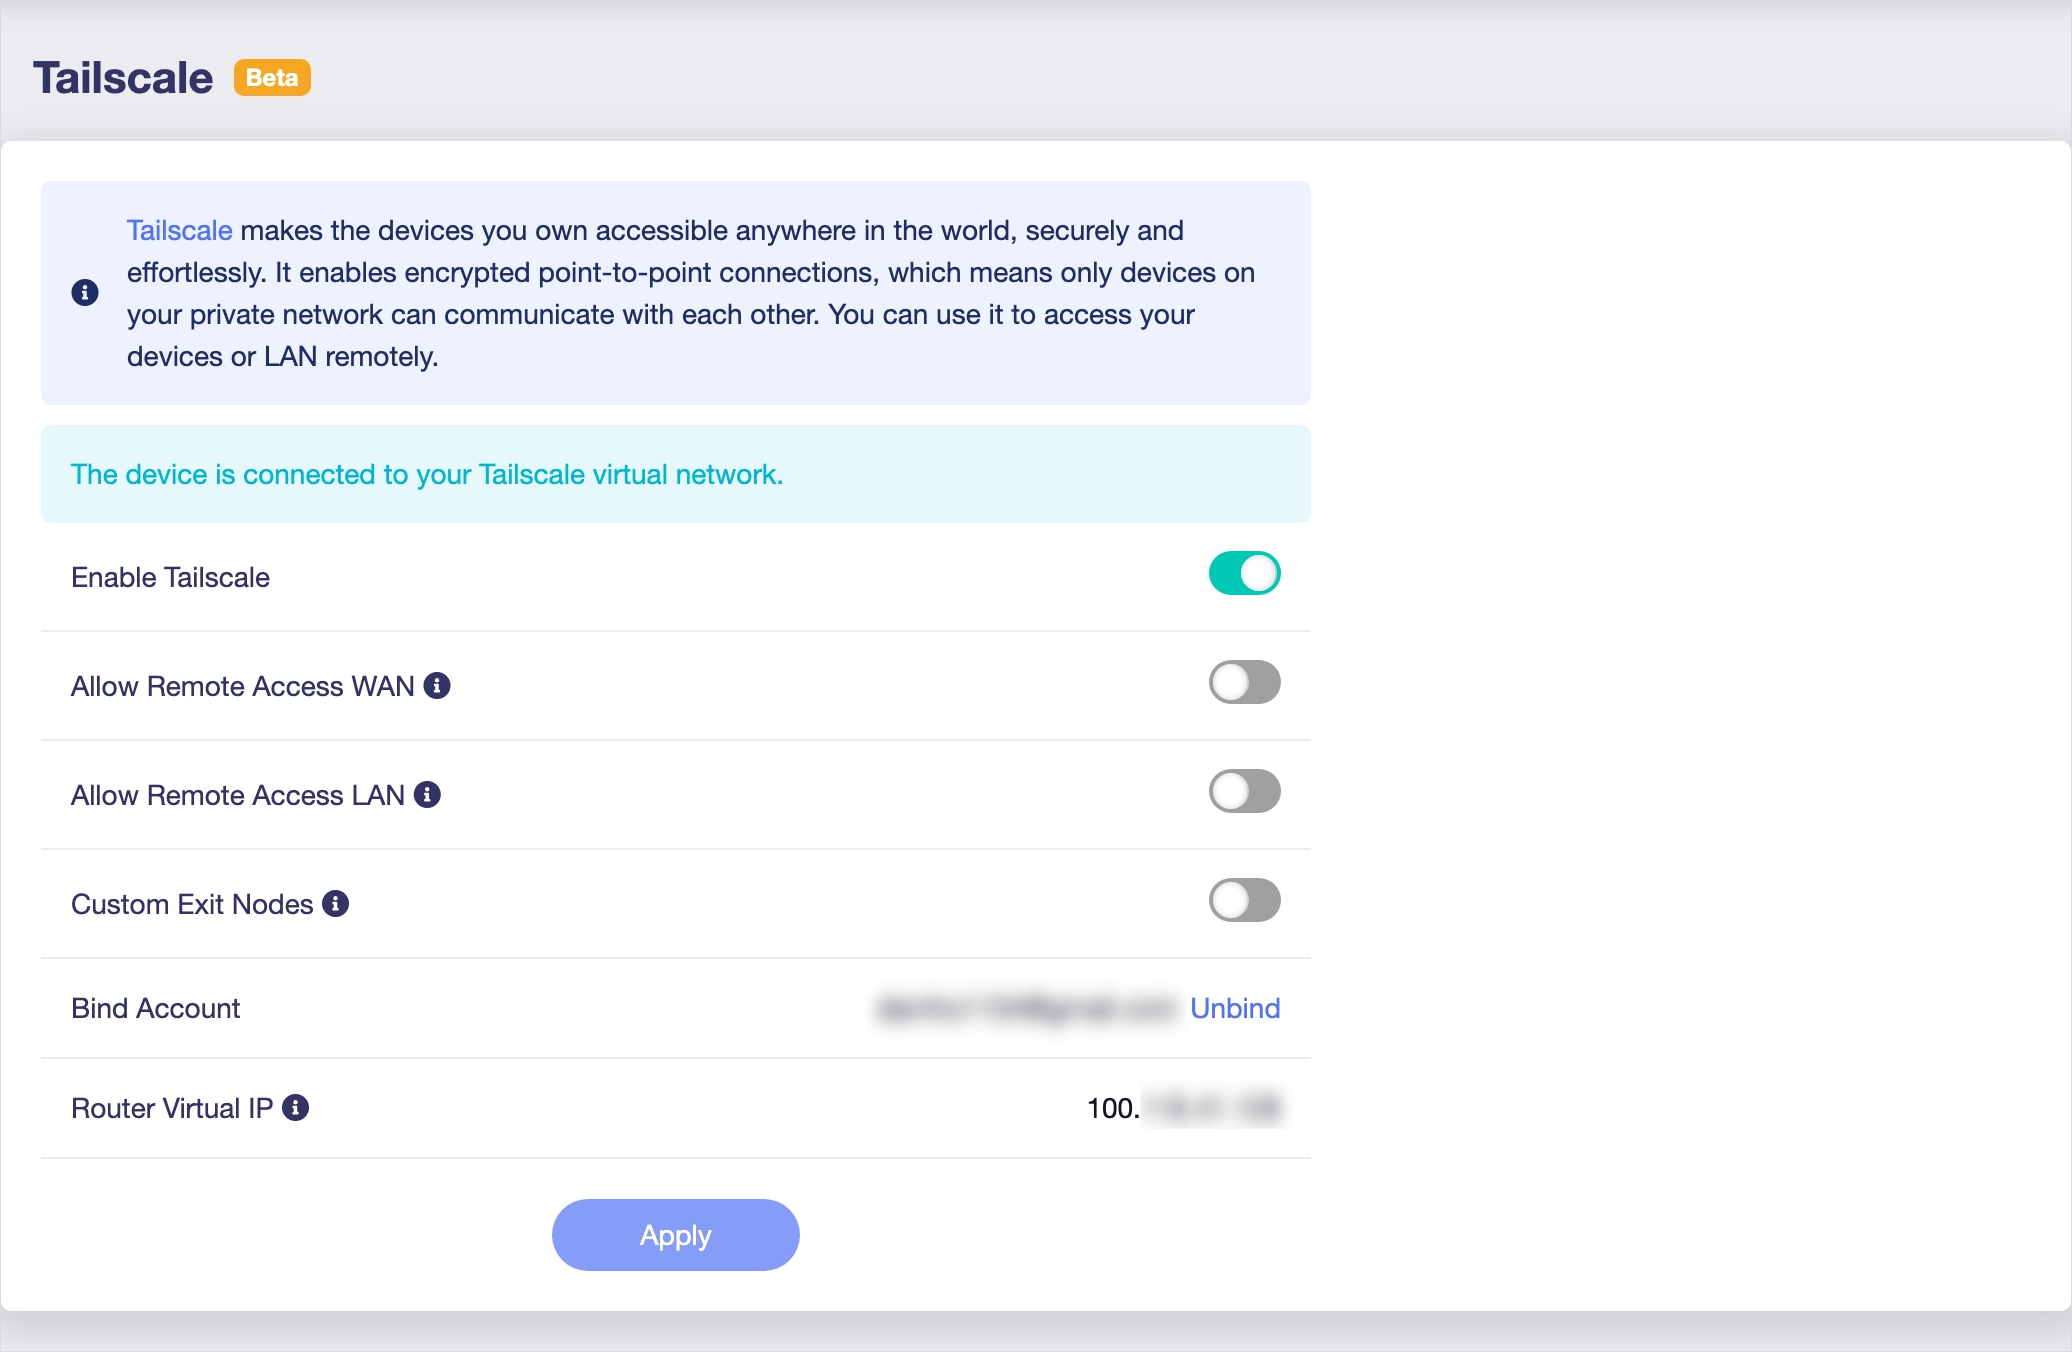Click the orange Beta badge
The image size is (2072, 1352).
click(x=272, y=77)
